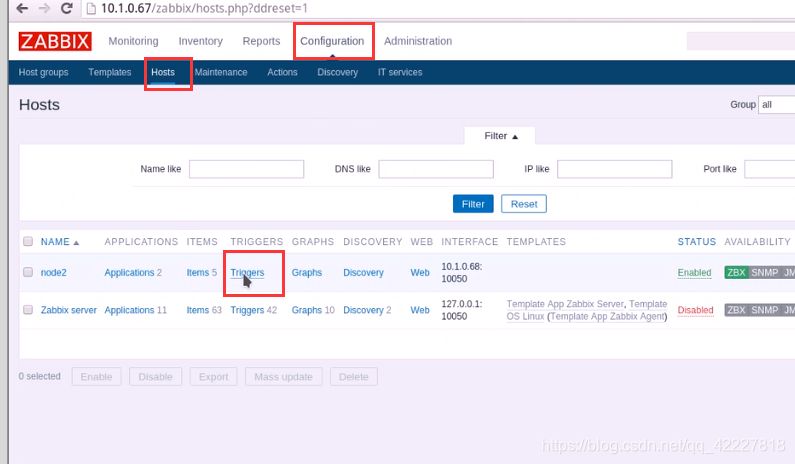Click the 127.0.0.1: 10050 interface text

[462, 310]
